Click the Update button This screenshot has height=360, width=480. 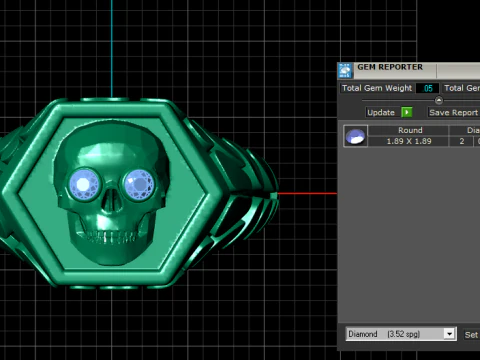(x=381, y=112)
